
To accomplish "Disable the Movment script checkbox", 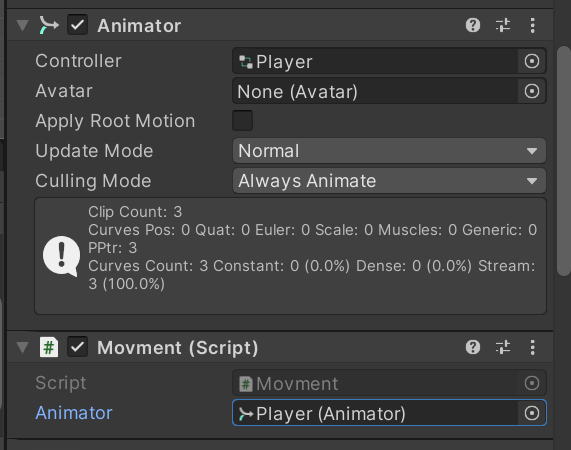I will pyautogui.click(x=77, y=347).
